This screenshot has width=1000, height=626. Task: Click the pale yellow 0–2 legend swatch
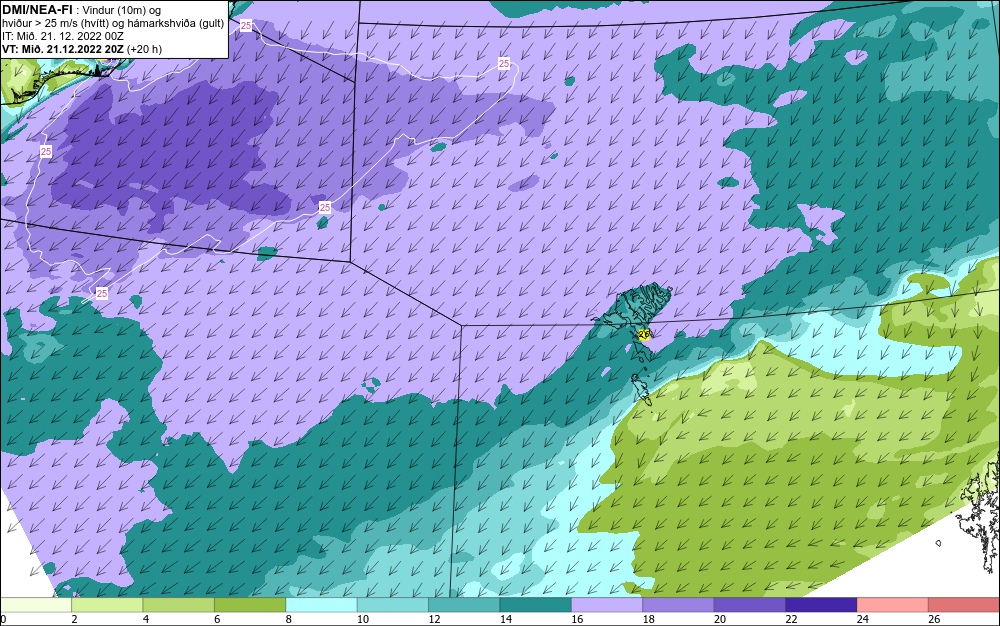tap(36, 605)
